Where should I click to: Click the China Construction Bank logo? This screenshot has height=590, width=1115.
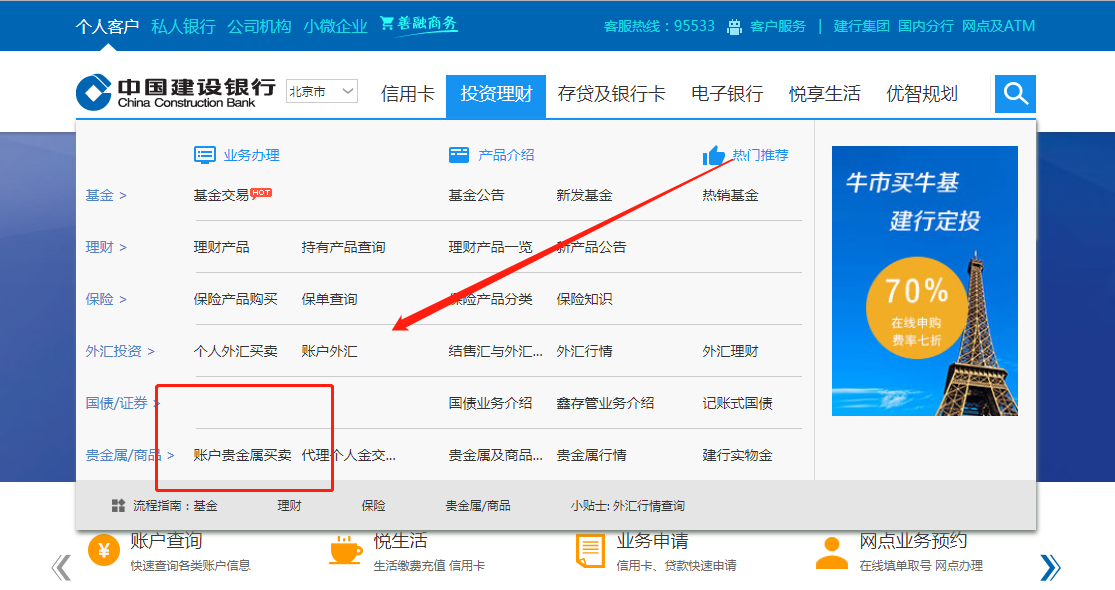(x=176, y=92)
